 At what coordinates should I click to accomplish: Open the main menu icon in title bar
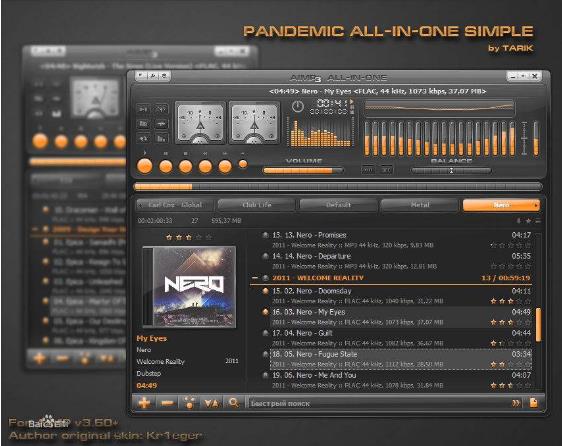[140, 76]
